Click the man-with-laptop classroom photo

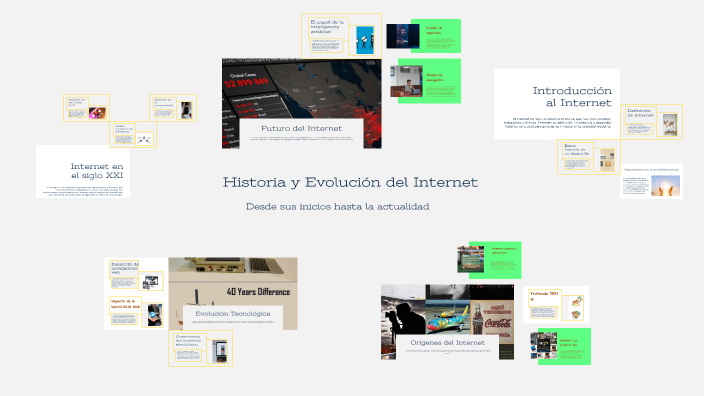pyautogui.click(x=406, y=81)
